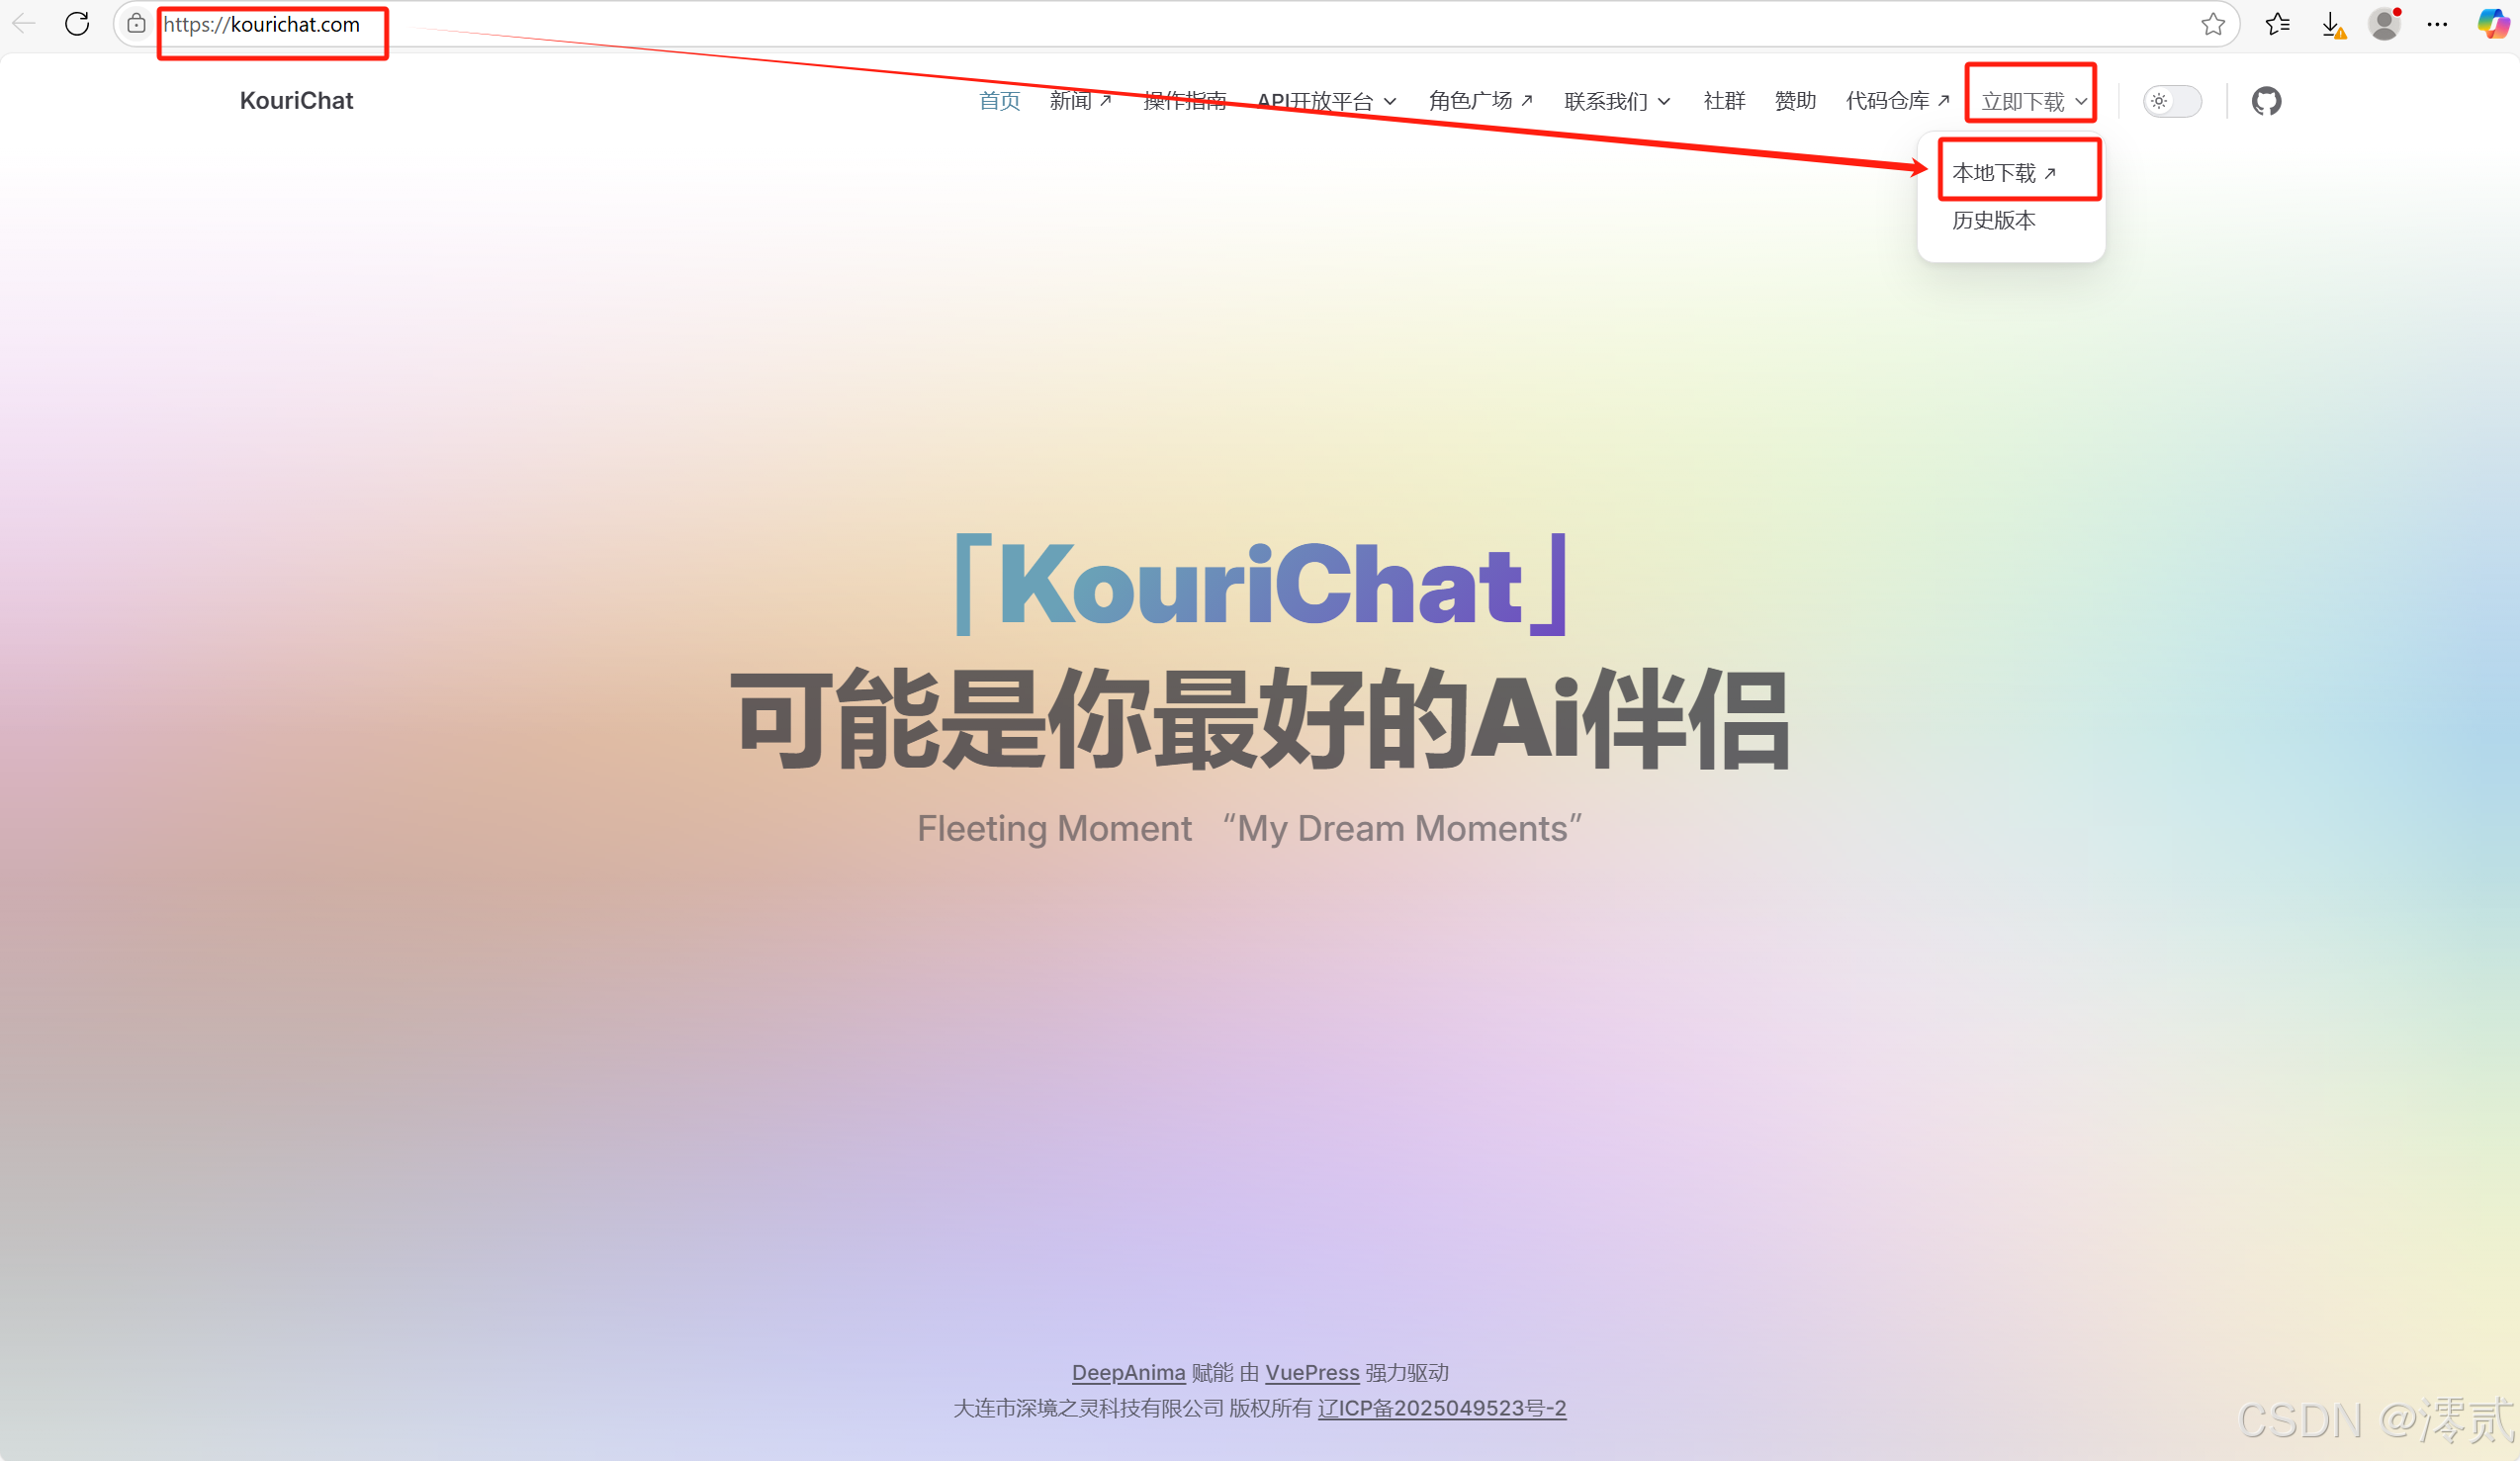The width and height of the screenshot is (2520, 1461).
Task: Select 历史版本 menu entry
Action: (x=1993, y=220)
